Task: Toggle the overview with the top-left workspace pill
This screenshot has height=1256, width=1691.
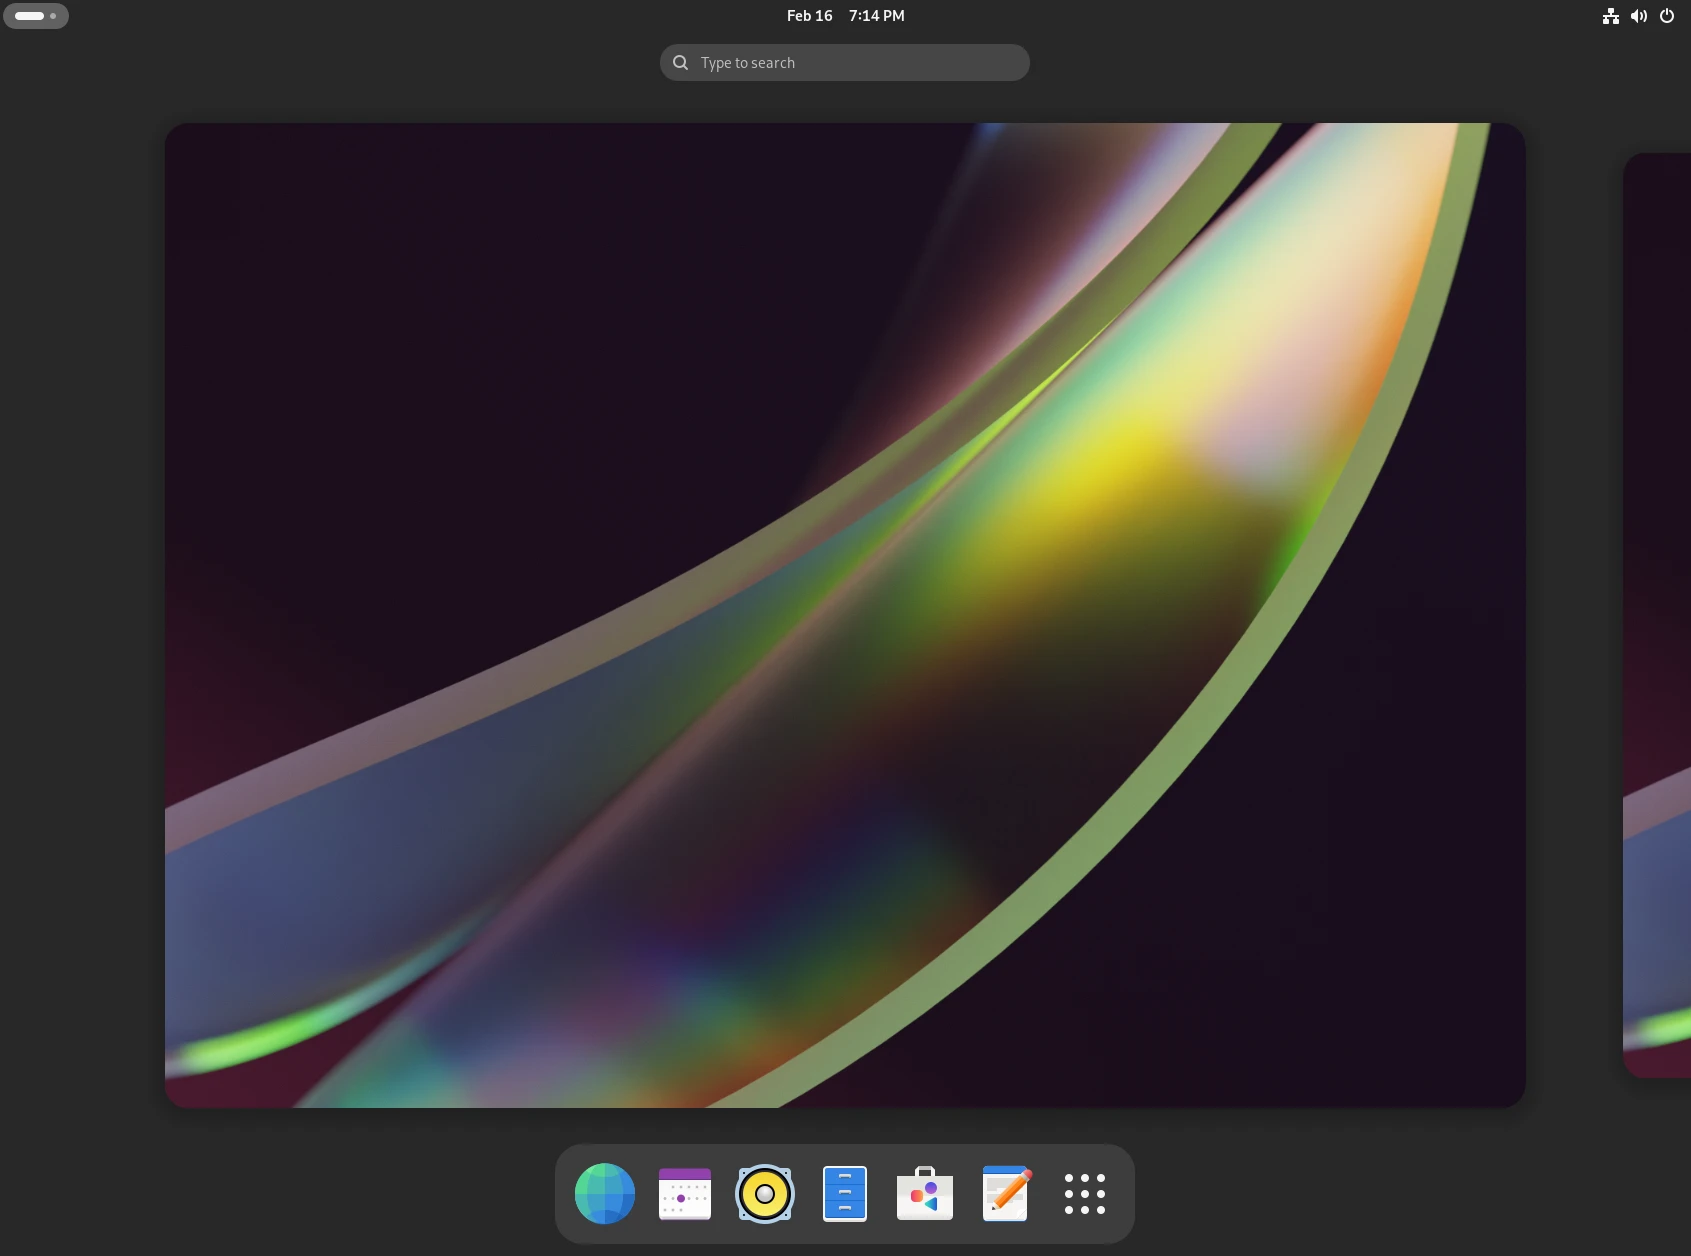Action: click(x=30, y=16)
